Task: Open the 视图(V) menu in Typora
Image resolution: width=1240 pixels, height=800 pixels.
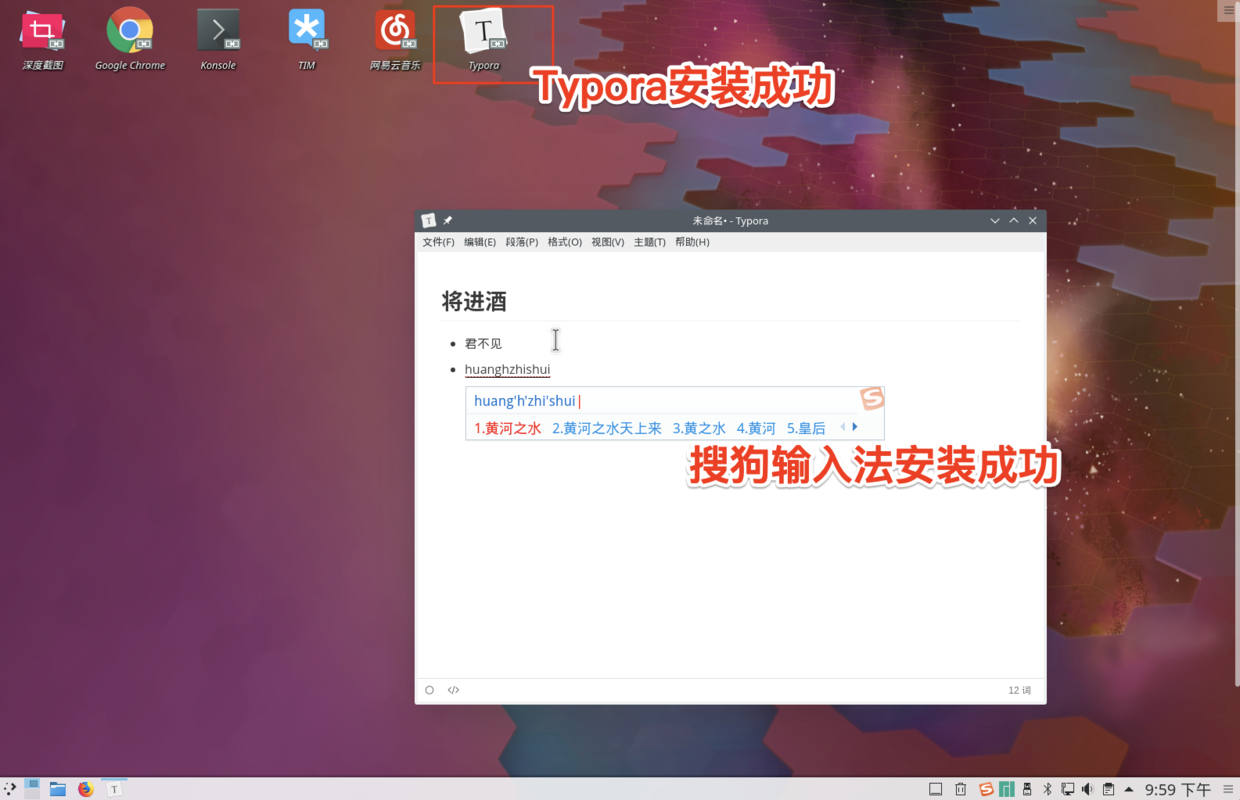Action: click(x=608, y=242)
